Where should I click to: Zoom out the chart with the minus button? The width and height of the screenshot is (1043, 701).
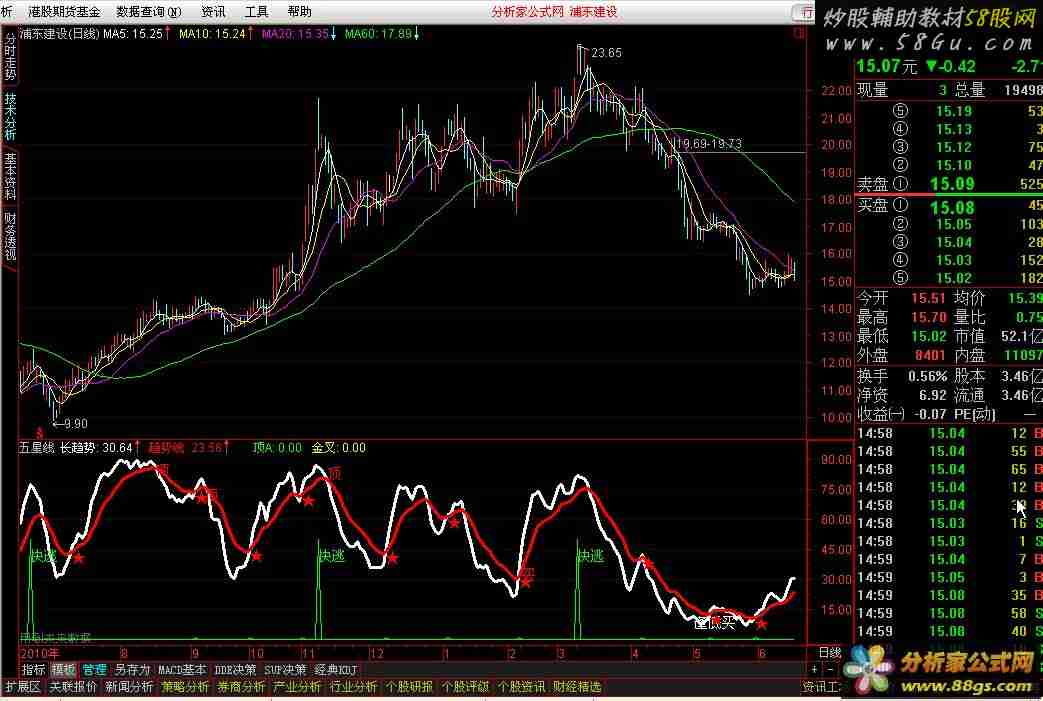pos(830,670)
